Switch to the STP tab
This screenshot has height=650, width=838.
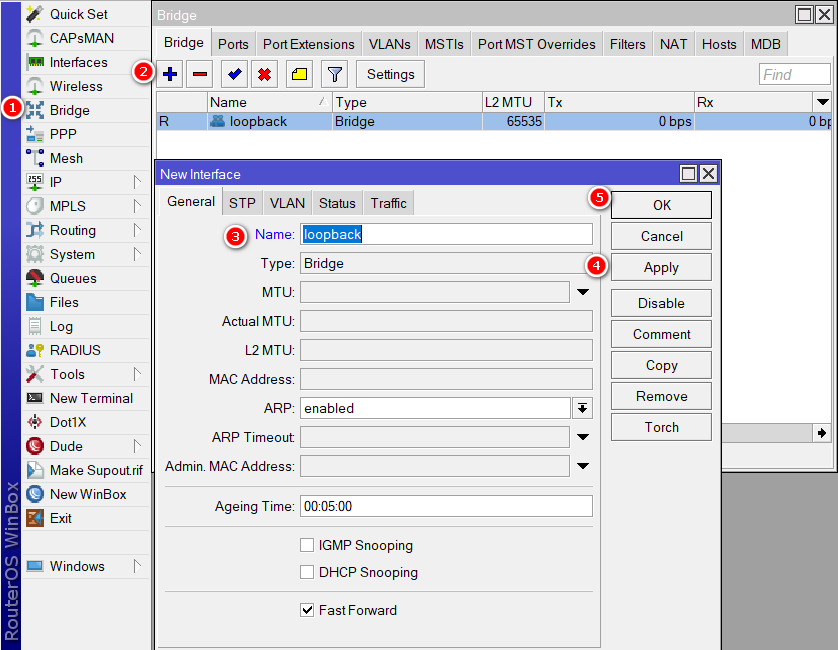click(242, 203)
